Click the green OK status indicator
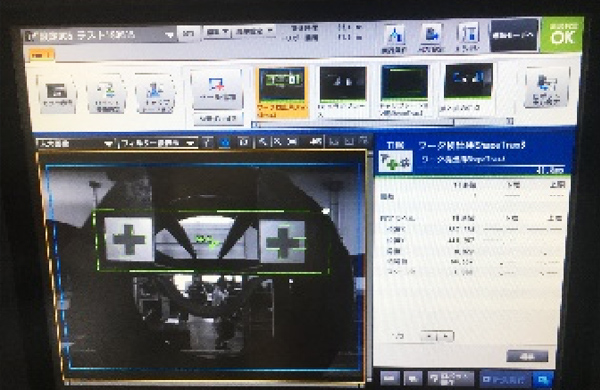Screen dimensions: 600x390 [562, 35]
